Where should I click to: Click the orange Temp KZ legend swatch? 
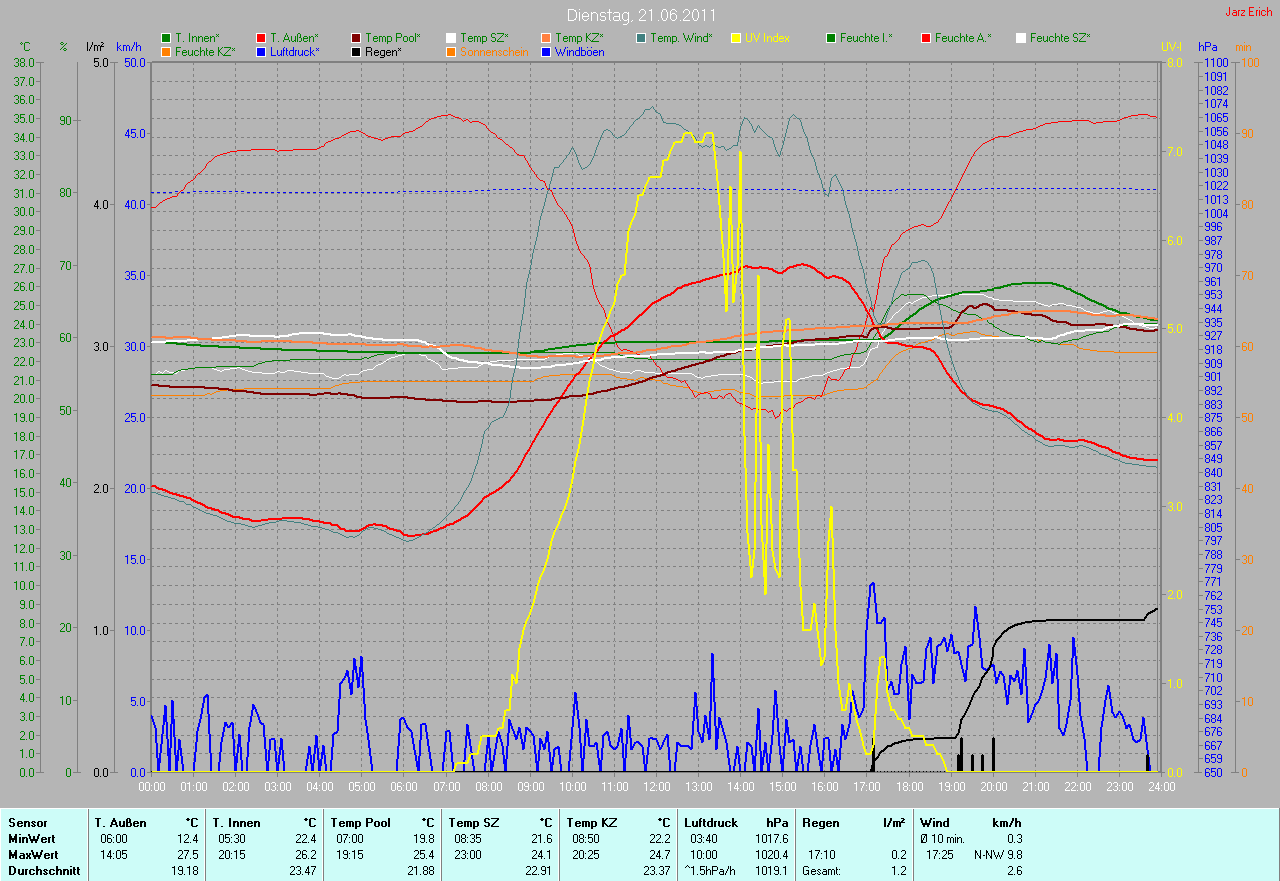point(546,38)
